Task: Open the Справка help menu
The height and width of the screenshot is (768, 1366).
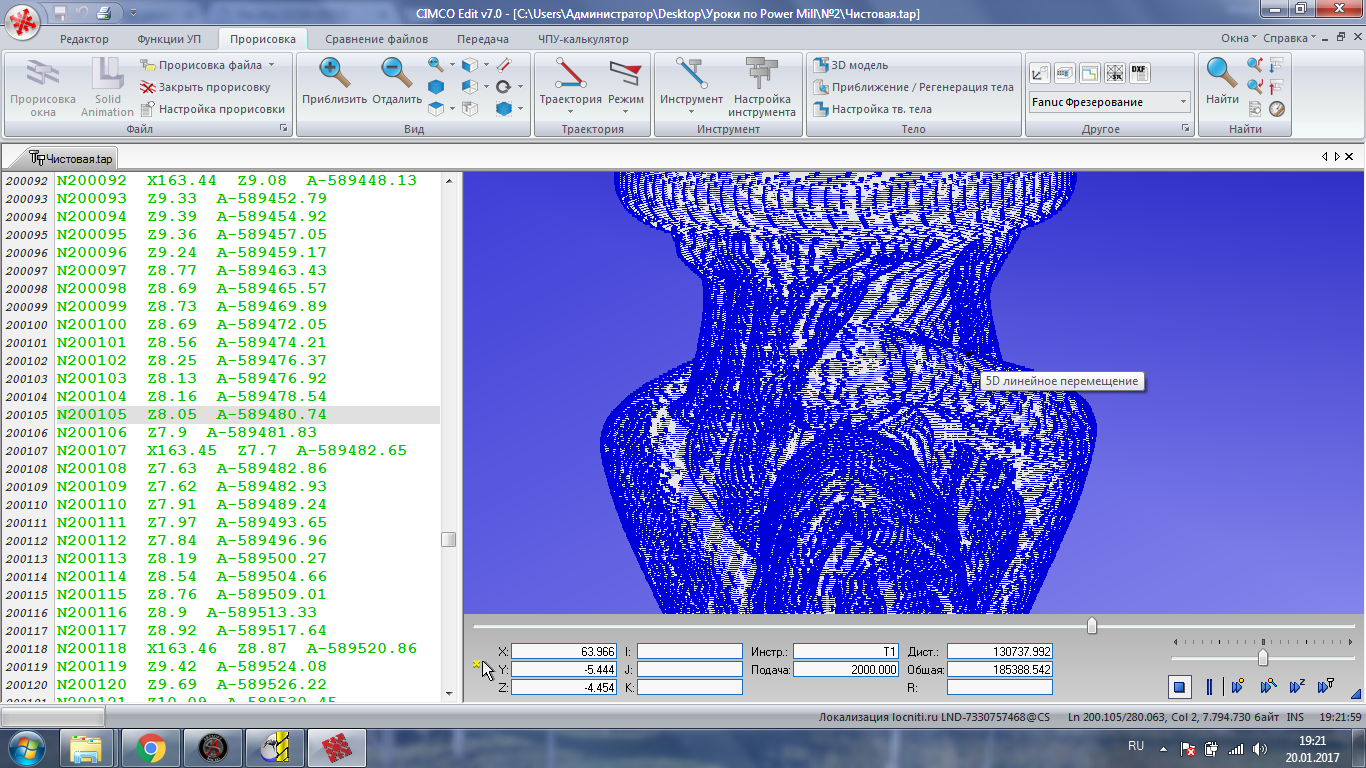Action: [x=1289, y=38]
